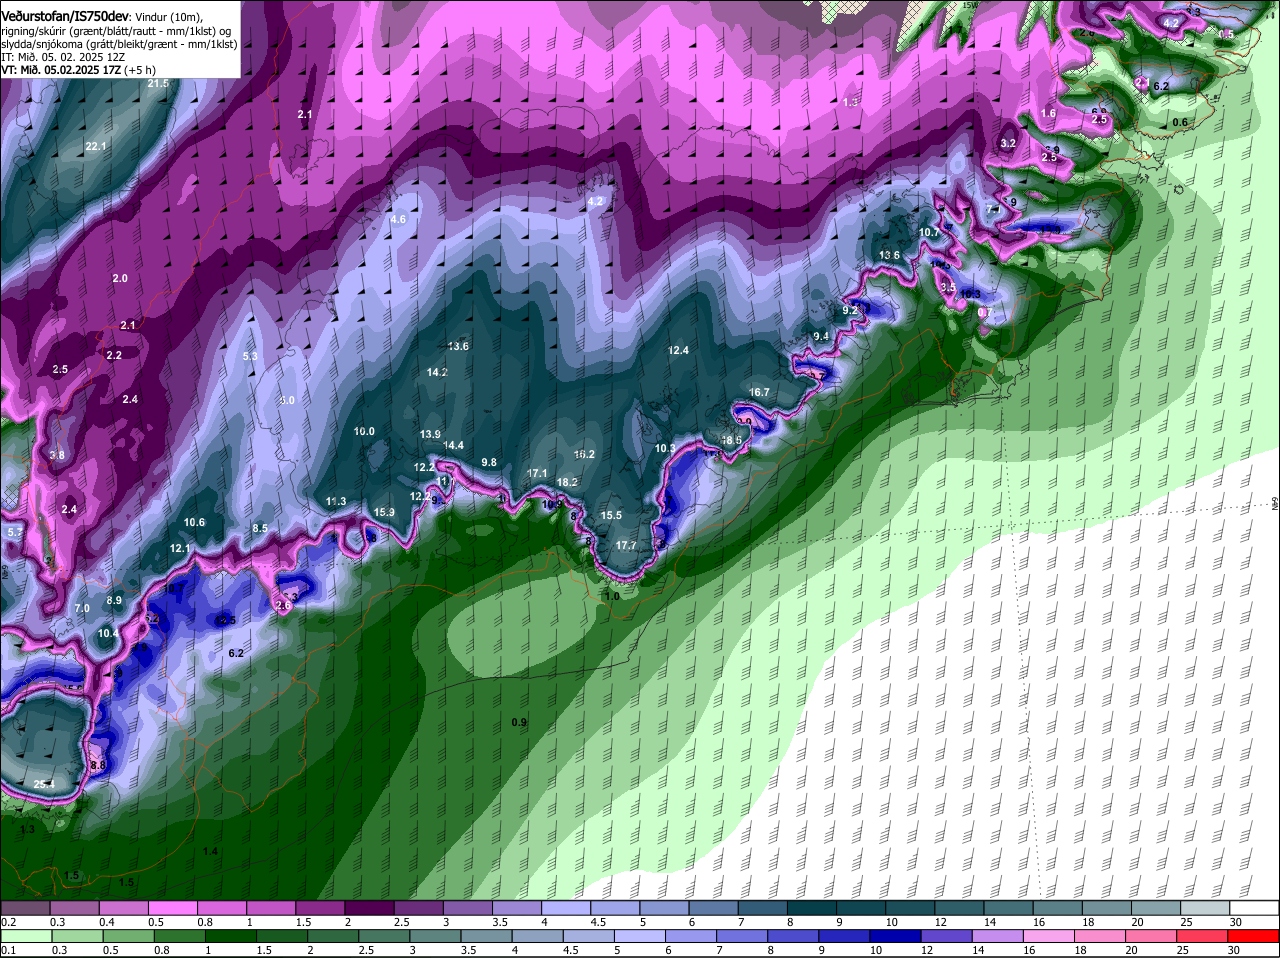1280x958 pixels.
Task: Click the 21.5 value on the map
Action: coord(158,84)
